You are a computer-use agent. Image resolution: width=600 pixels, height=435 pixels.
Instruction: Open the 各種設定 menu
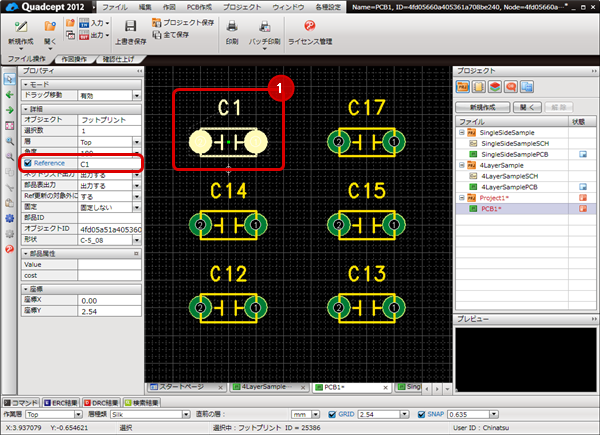pos(328,7)
